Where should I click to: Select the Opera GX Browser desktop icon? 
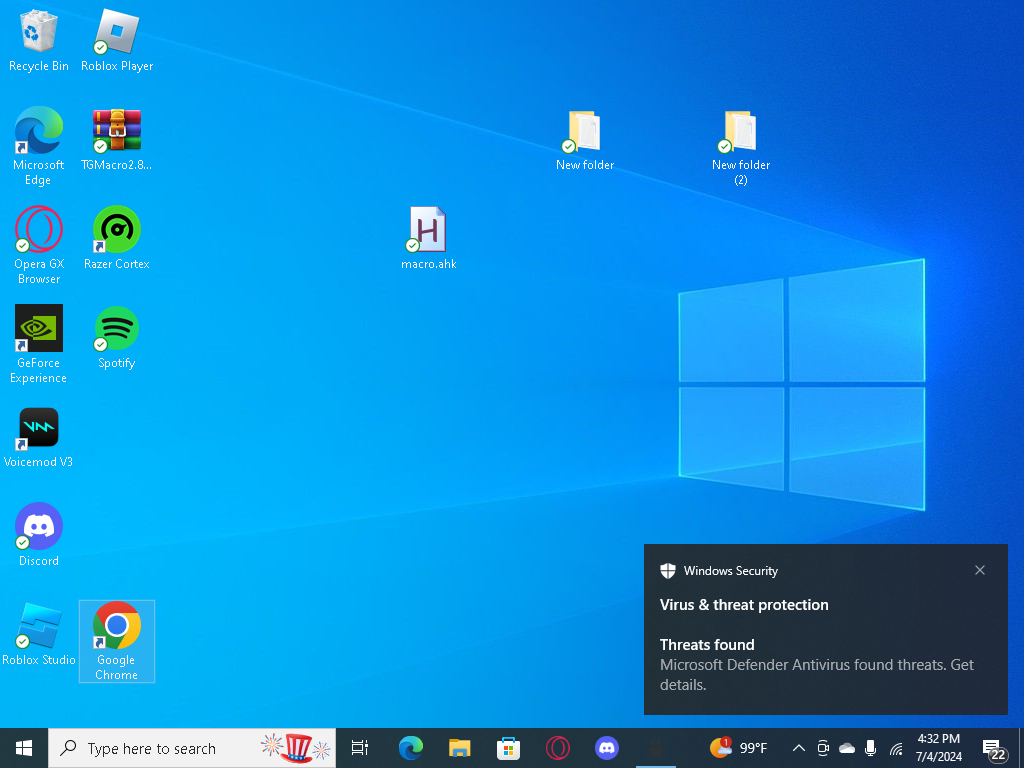point(39,246)
